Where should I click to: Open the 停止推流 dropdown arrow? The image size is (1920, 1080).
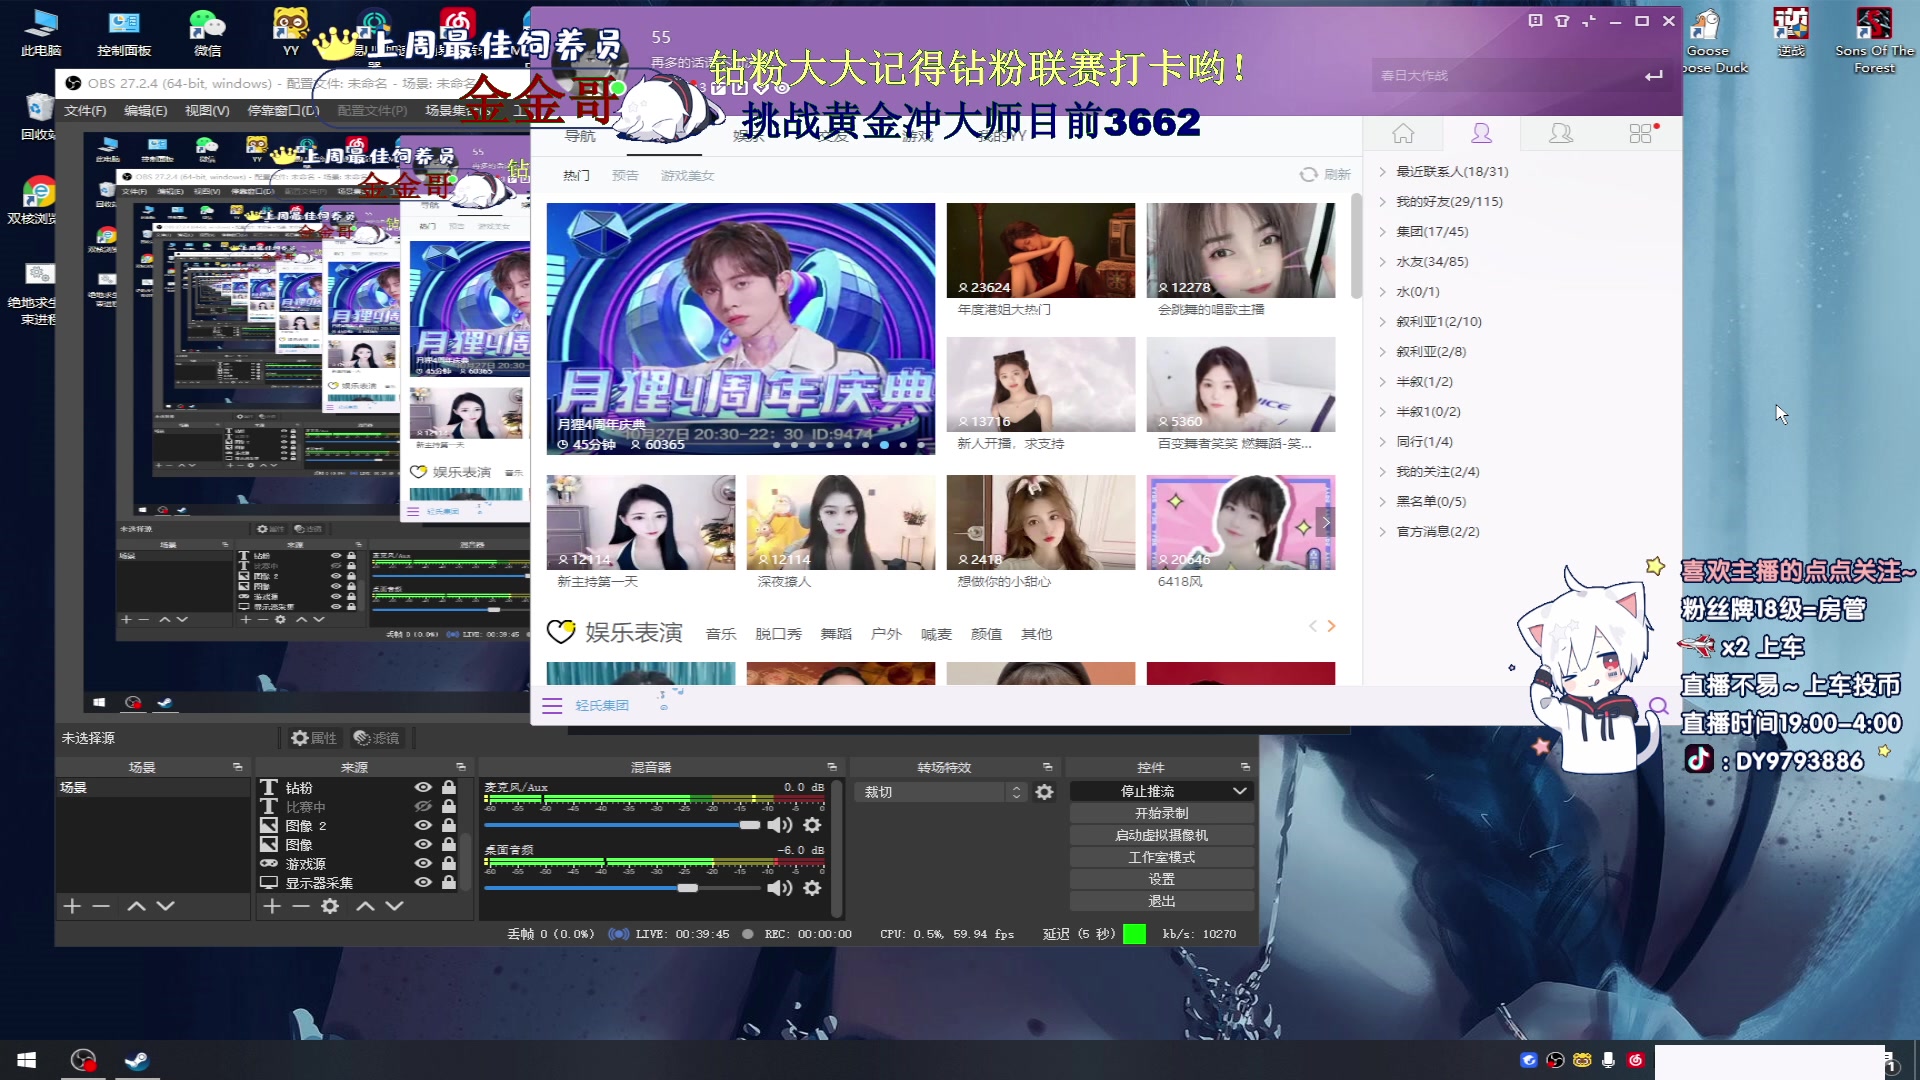1240,790
